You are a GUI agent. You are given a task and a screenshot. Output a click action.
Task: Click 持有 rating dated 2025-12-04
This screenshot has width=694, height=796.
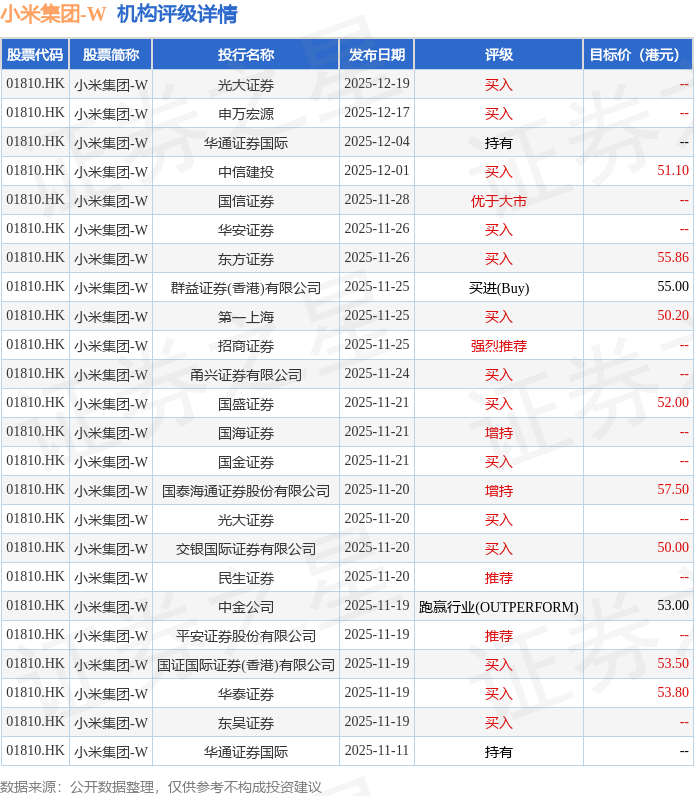click(499, 143)
